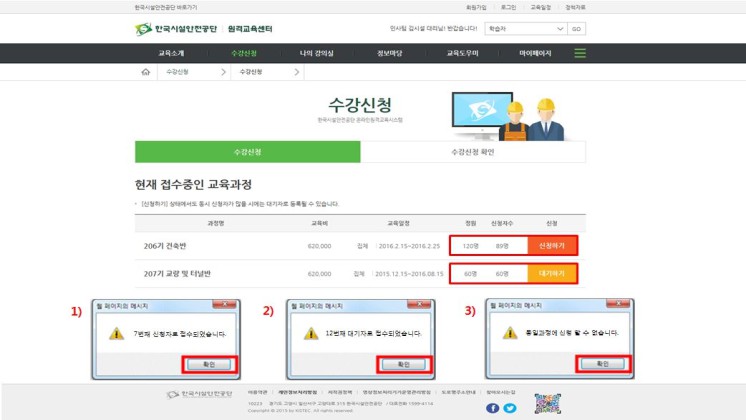Image resolution: width=746 pixels, height=420 pixels.
Task: Click the 89명 applicant count
Action: click(502, 246)
